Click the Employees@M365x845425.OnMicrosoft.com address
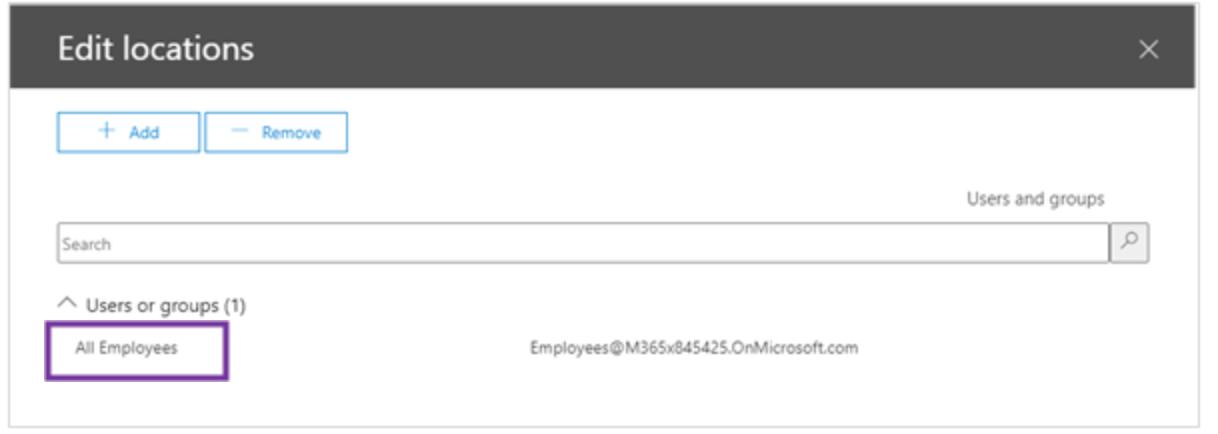The image size is (1218, 434). tap(693, 348)
